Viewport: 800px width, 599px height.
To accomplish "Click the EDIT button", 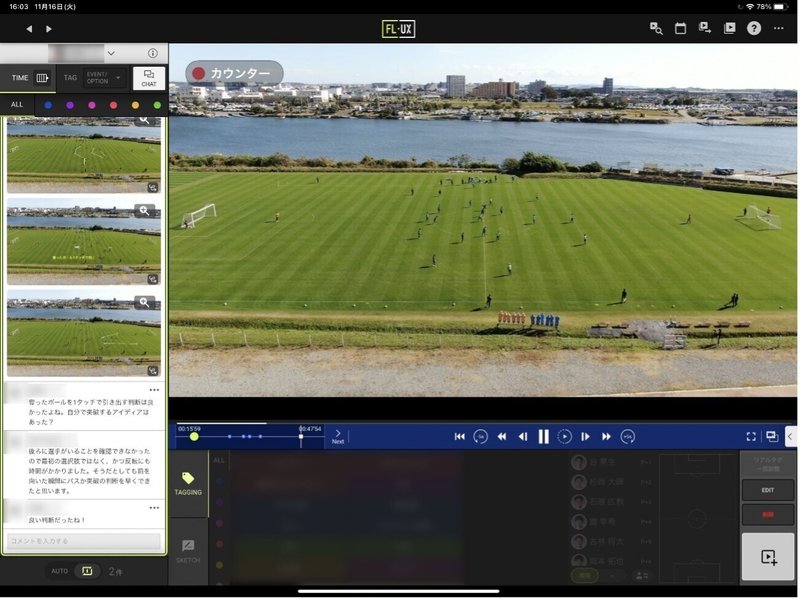I will [768, 490].
